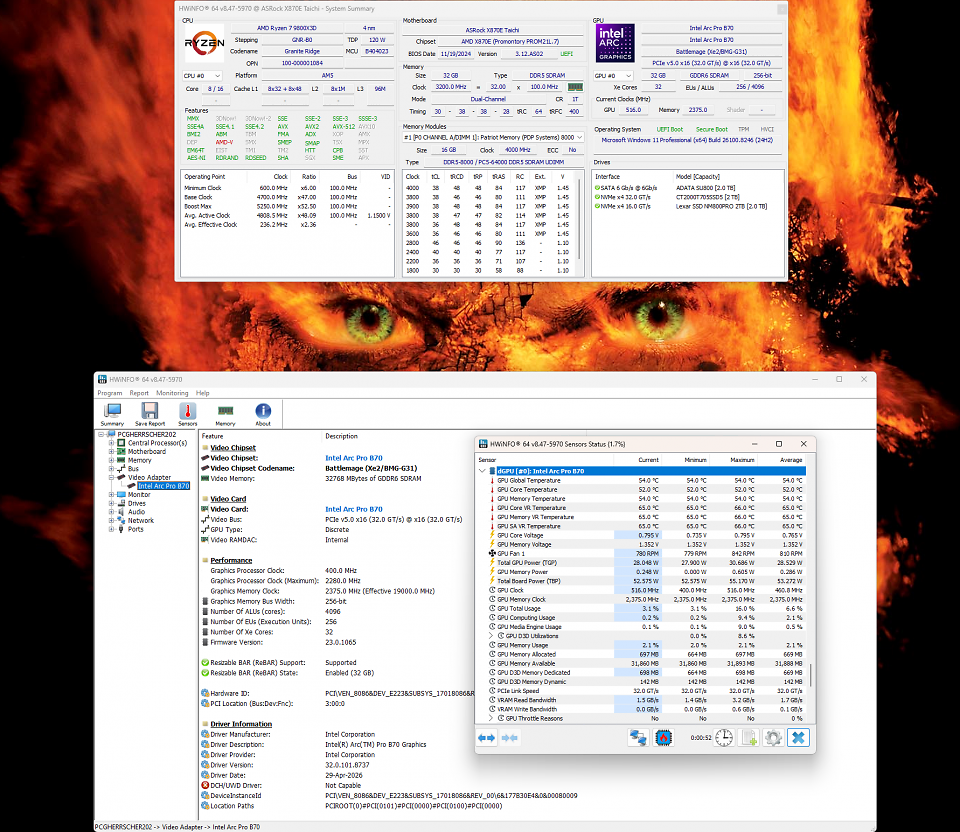This screenshot has width=960, height=832.
Task: Expand the Motherboard tree node
Action: (x=111, y=451)
